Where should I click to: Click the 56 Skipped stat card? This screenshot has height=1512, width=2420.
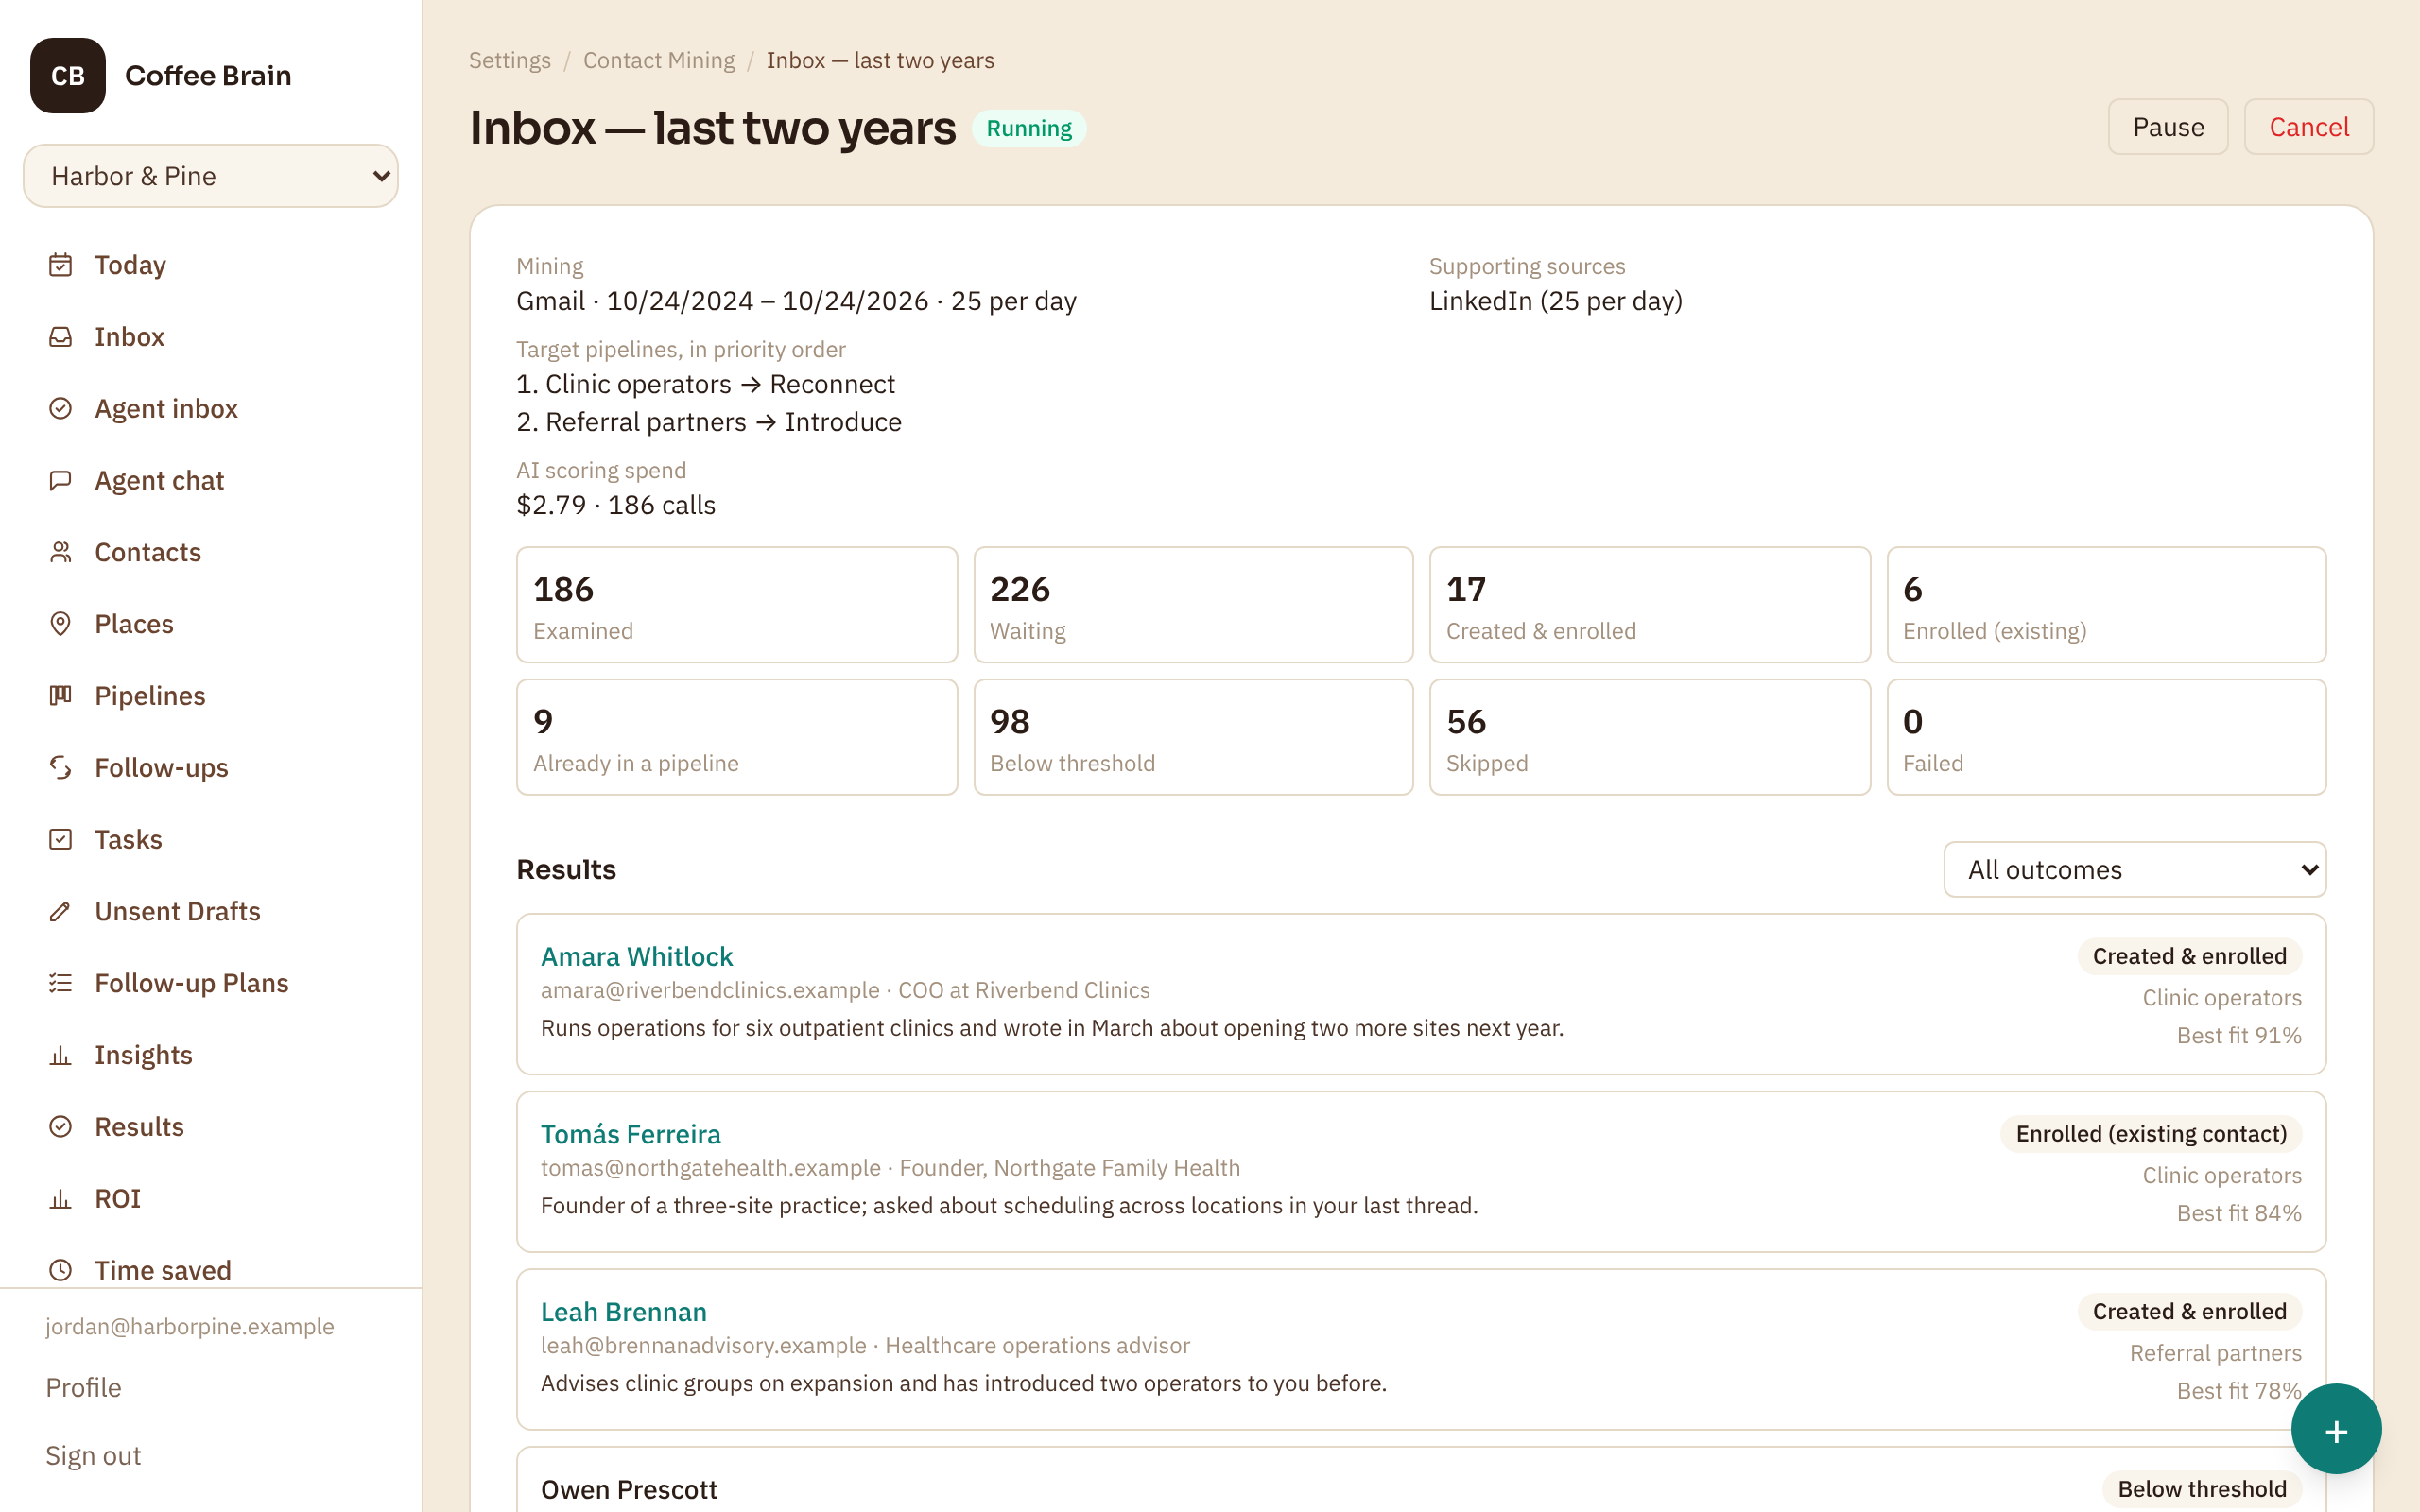[x=1650, y=737]
